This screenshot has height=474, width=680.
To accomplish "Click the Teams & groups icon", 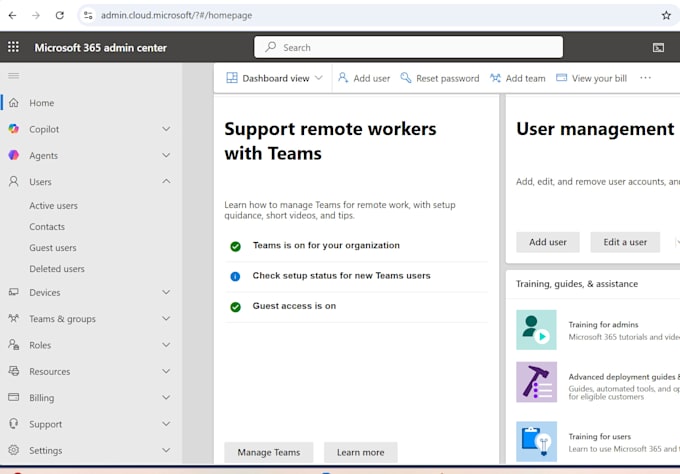I will pos(14,318).
